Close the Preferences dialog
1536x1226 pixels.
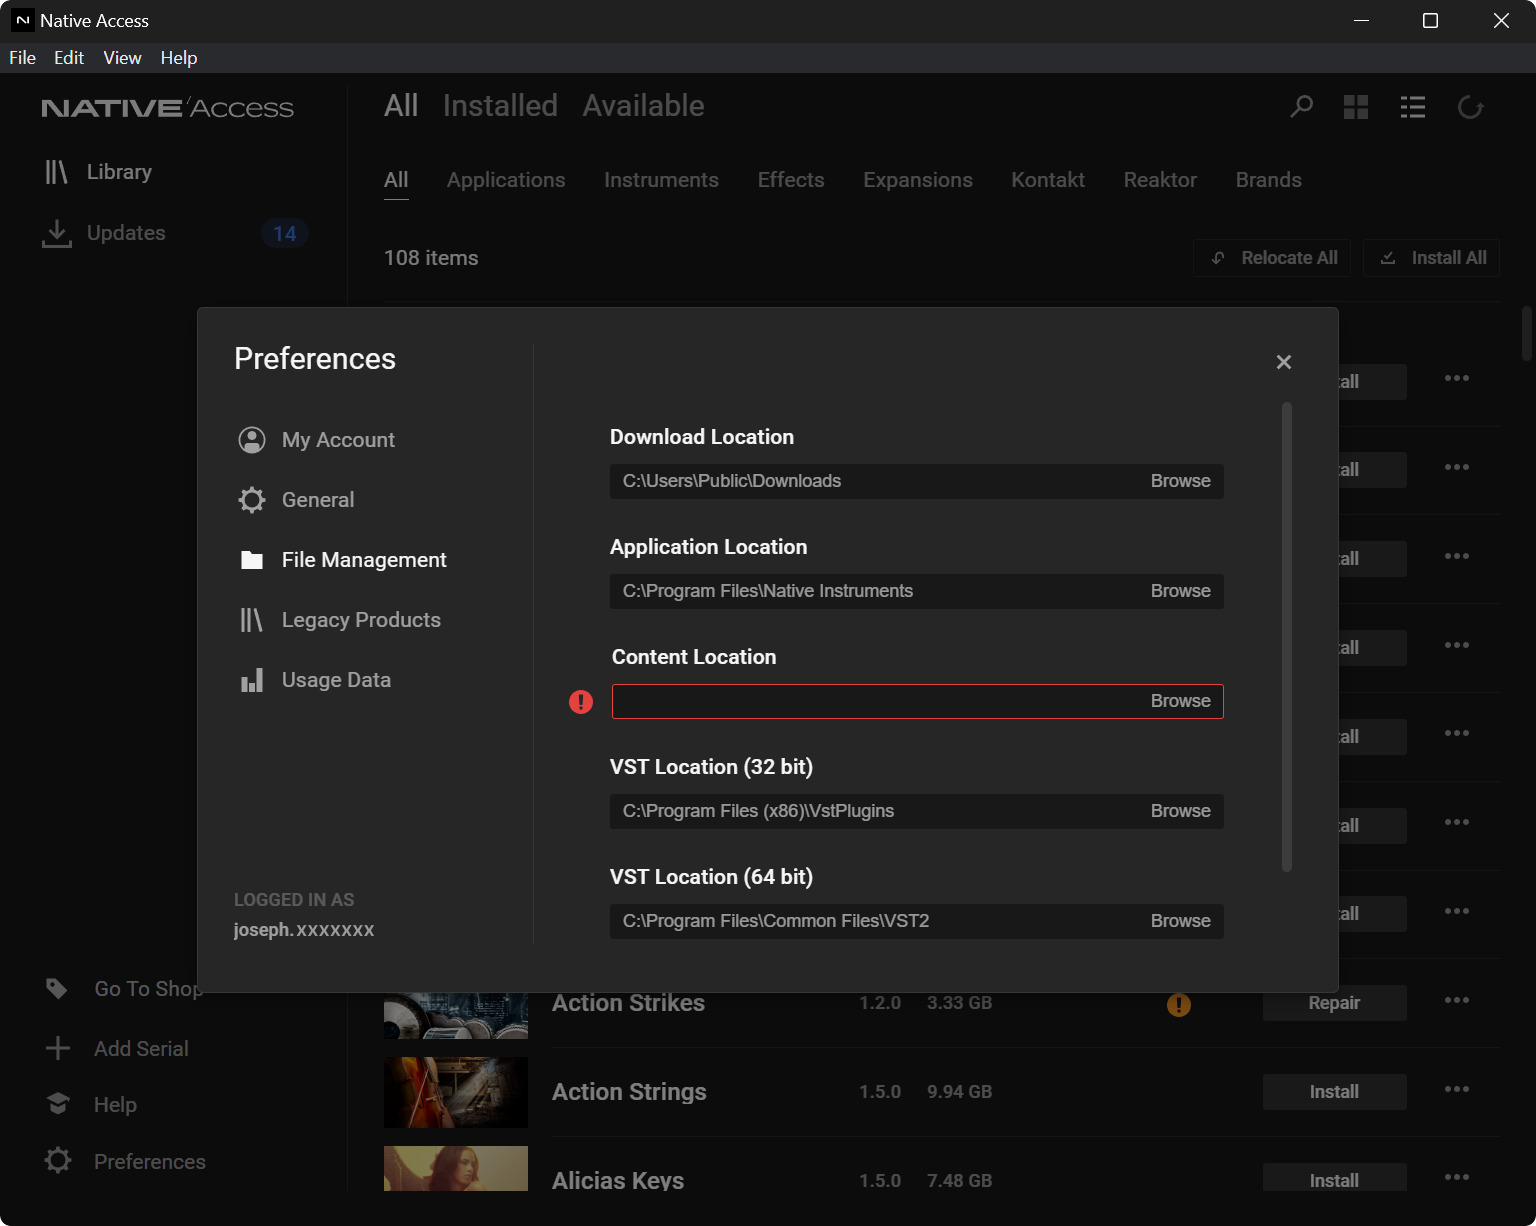coord(1284,362)
